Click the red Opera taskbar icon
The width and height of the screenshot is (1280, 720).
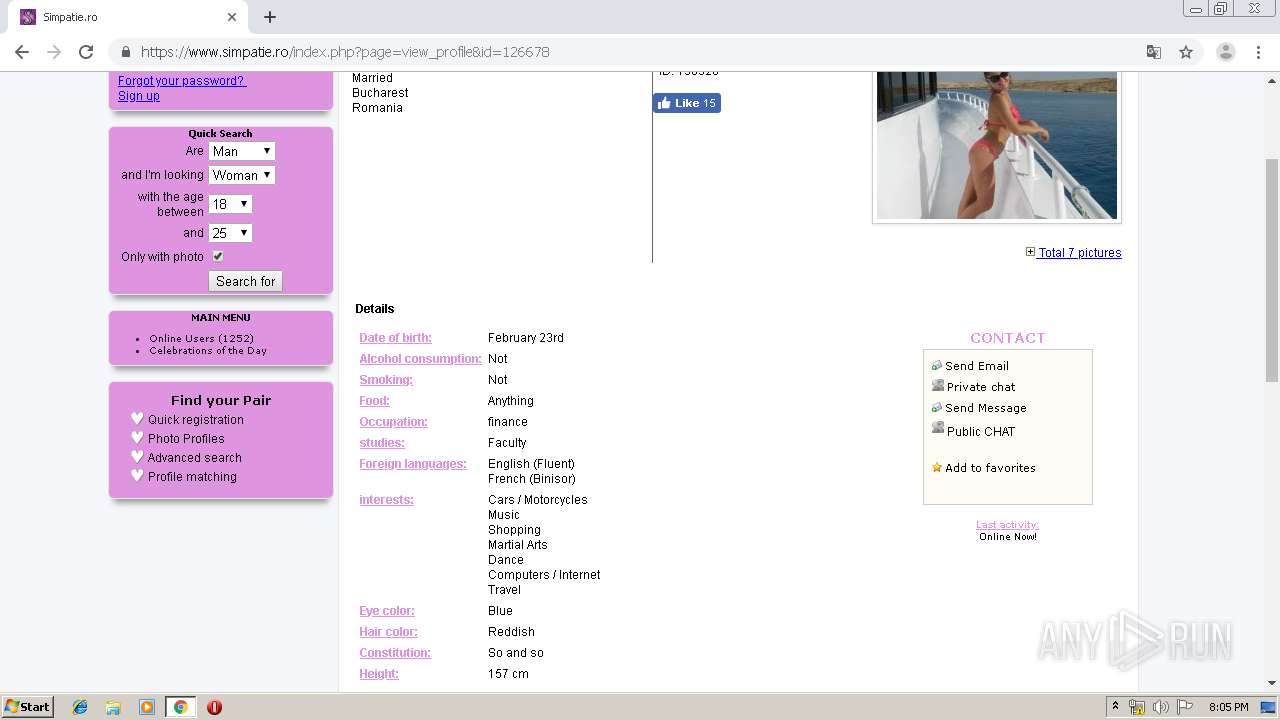(214, 707)
